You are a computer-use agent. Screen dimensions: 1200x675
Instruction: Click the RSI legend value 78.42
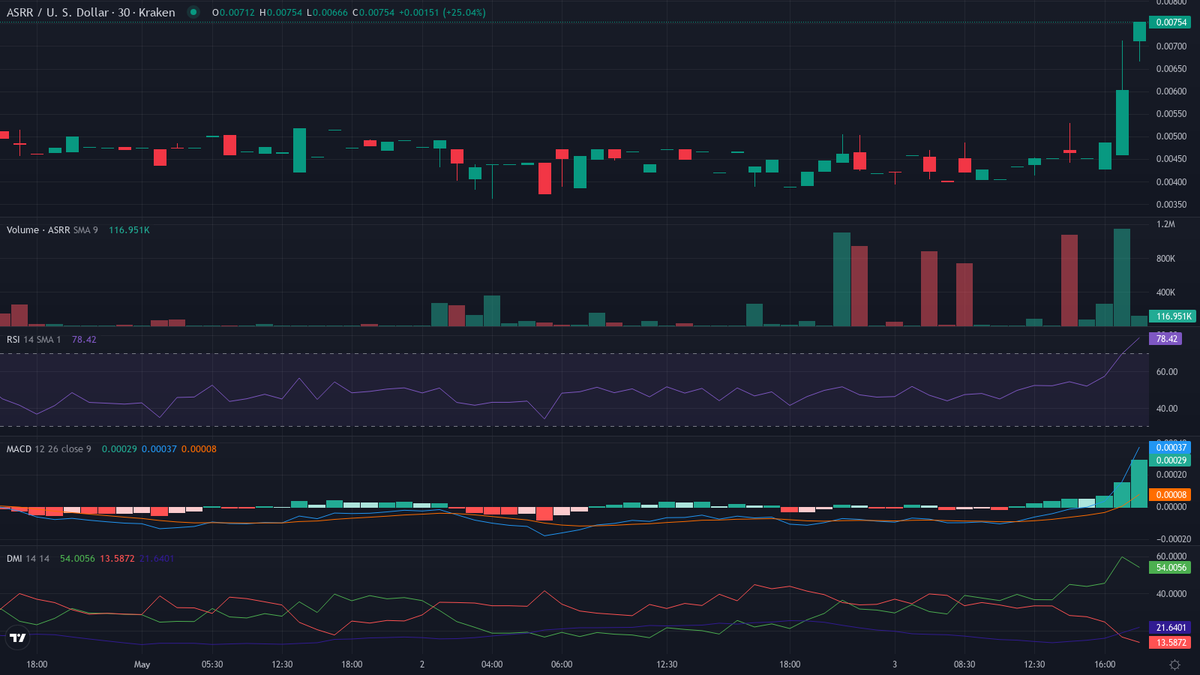click(x=84, y=339)
